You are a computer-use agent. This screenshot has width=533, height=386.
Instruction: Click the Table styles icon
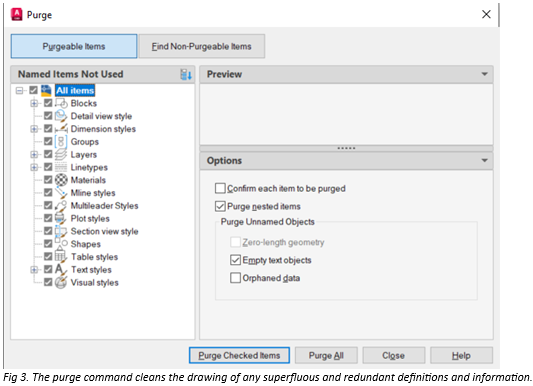point(61,256)
